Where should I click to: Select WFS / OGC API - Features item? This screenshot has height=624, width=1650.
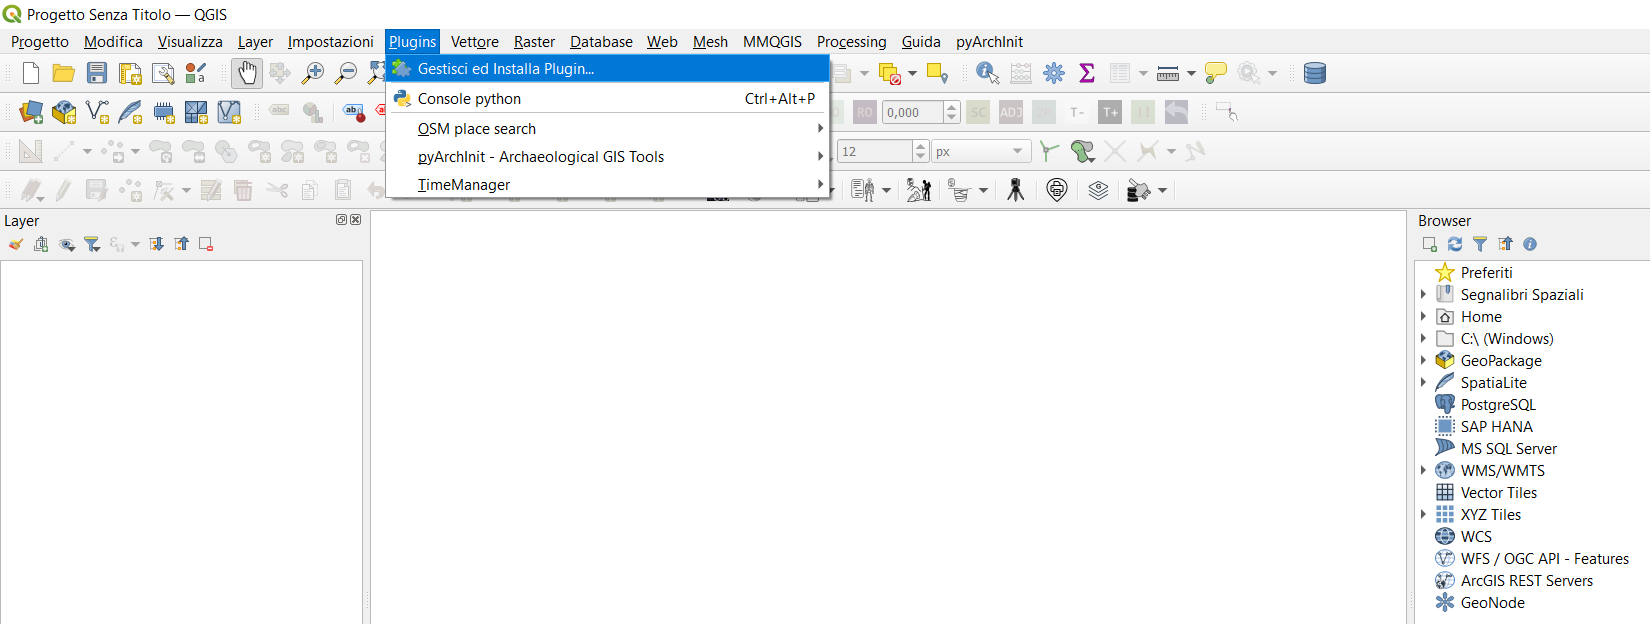point(1544,558)
